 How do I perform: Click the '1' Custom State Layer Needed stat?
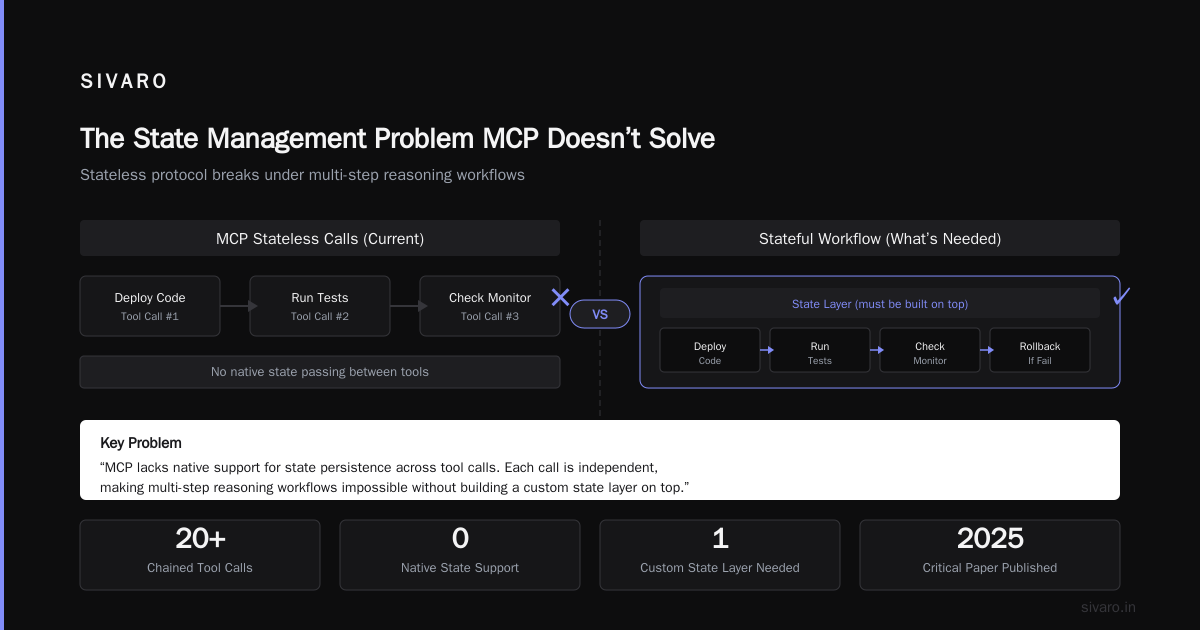tap(720, 554)
